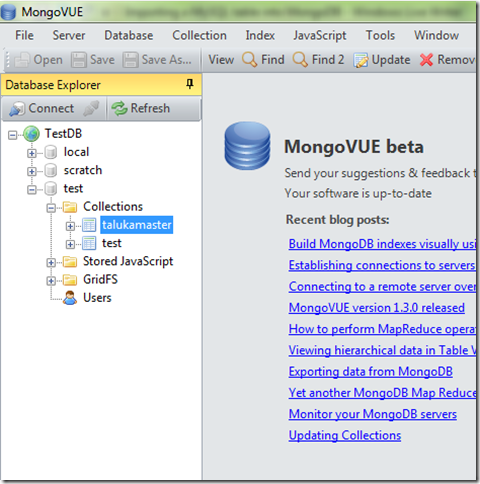Select the talukamaster collection label
Image resolution: width=480 pixels, height=484 pixels.
coord(137,225)
